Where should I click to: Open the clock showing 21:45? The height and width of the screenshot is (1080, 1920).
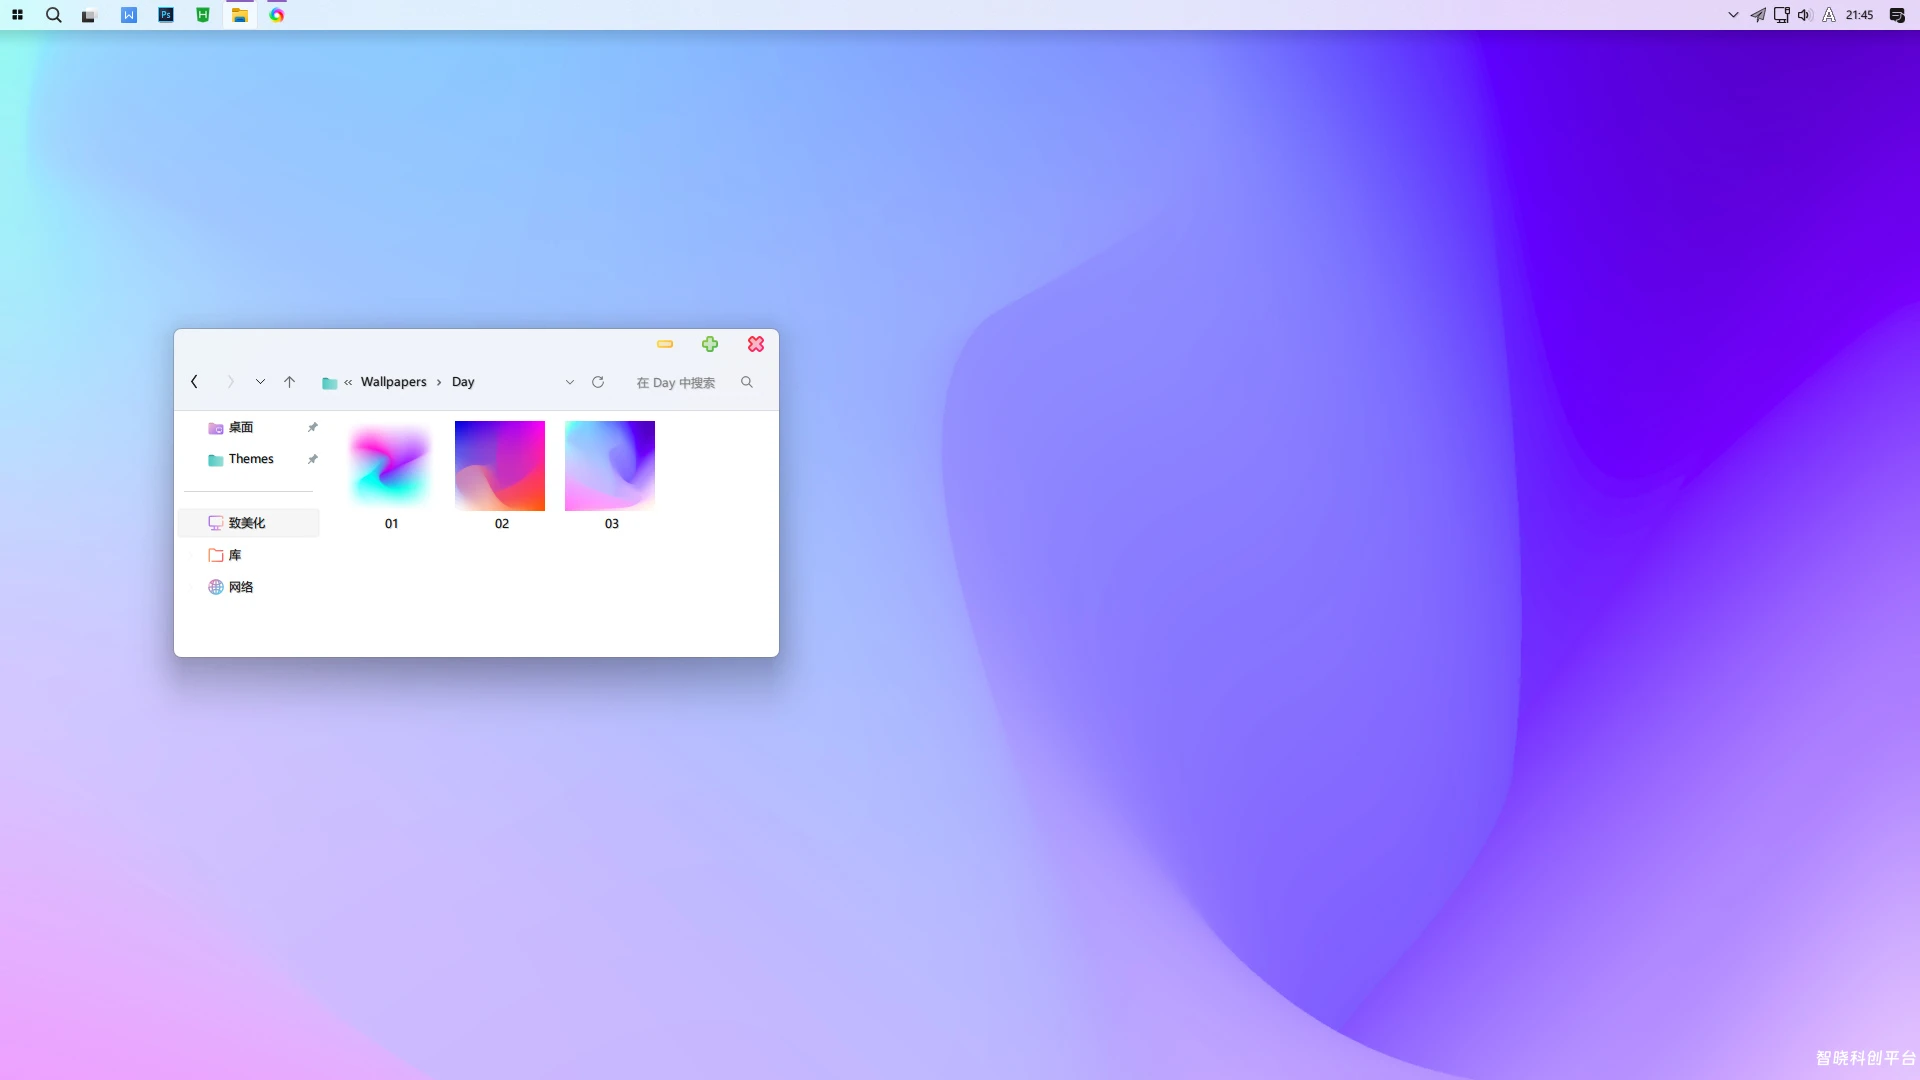[1860, 15]
